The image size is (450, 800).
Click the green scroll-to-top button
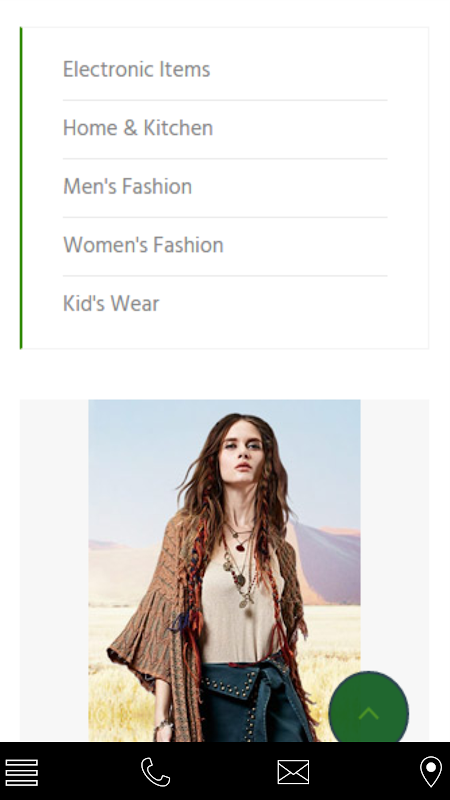tap(368, 712)
